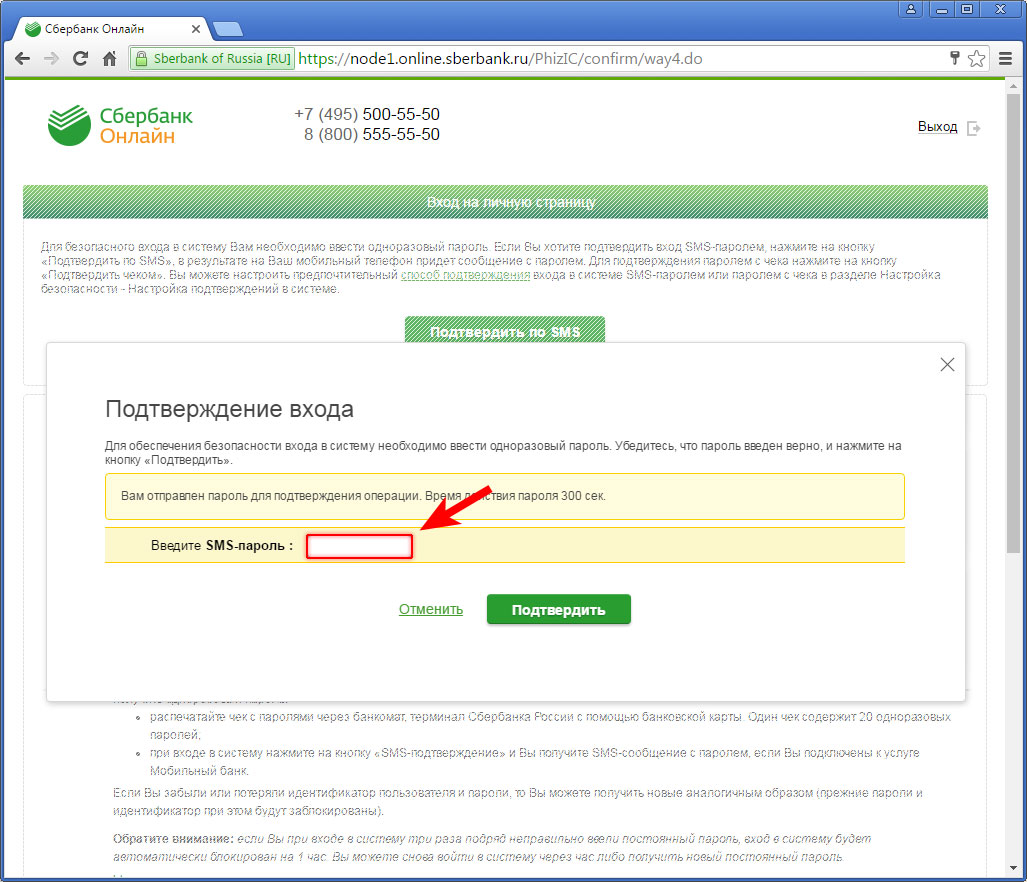
Task: Click the page vertical scrollbar thumb
Action: [1013, 324]
